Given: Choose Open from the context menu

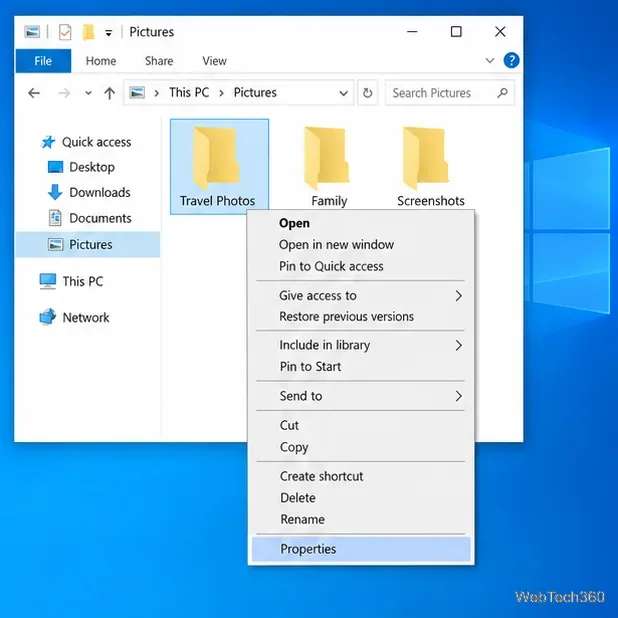Looking at the screenshot, I should tap(361, 223).
